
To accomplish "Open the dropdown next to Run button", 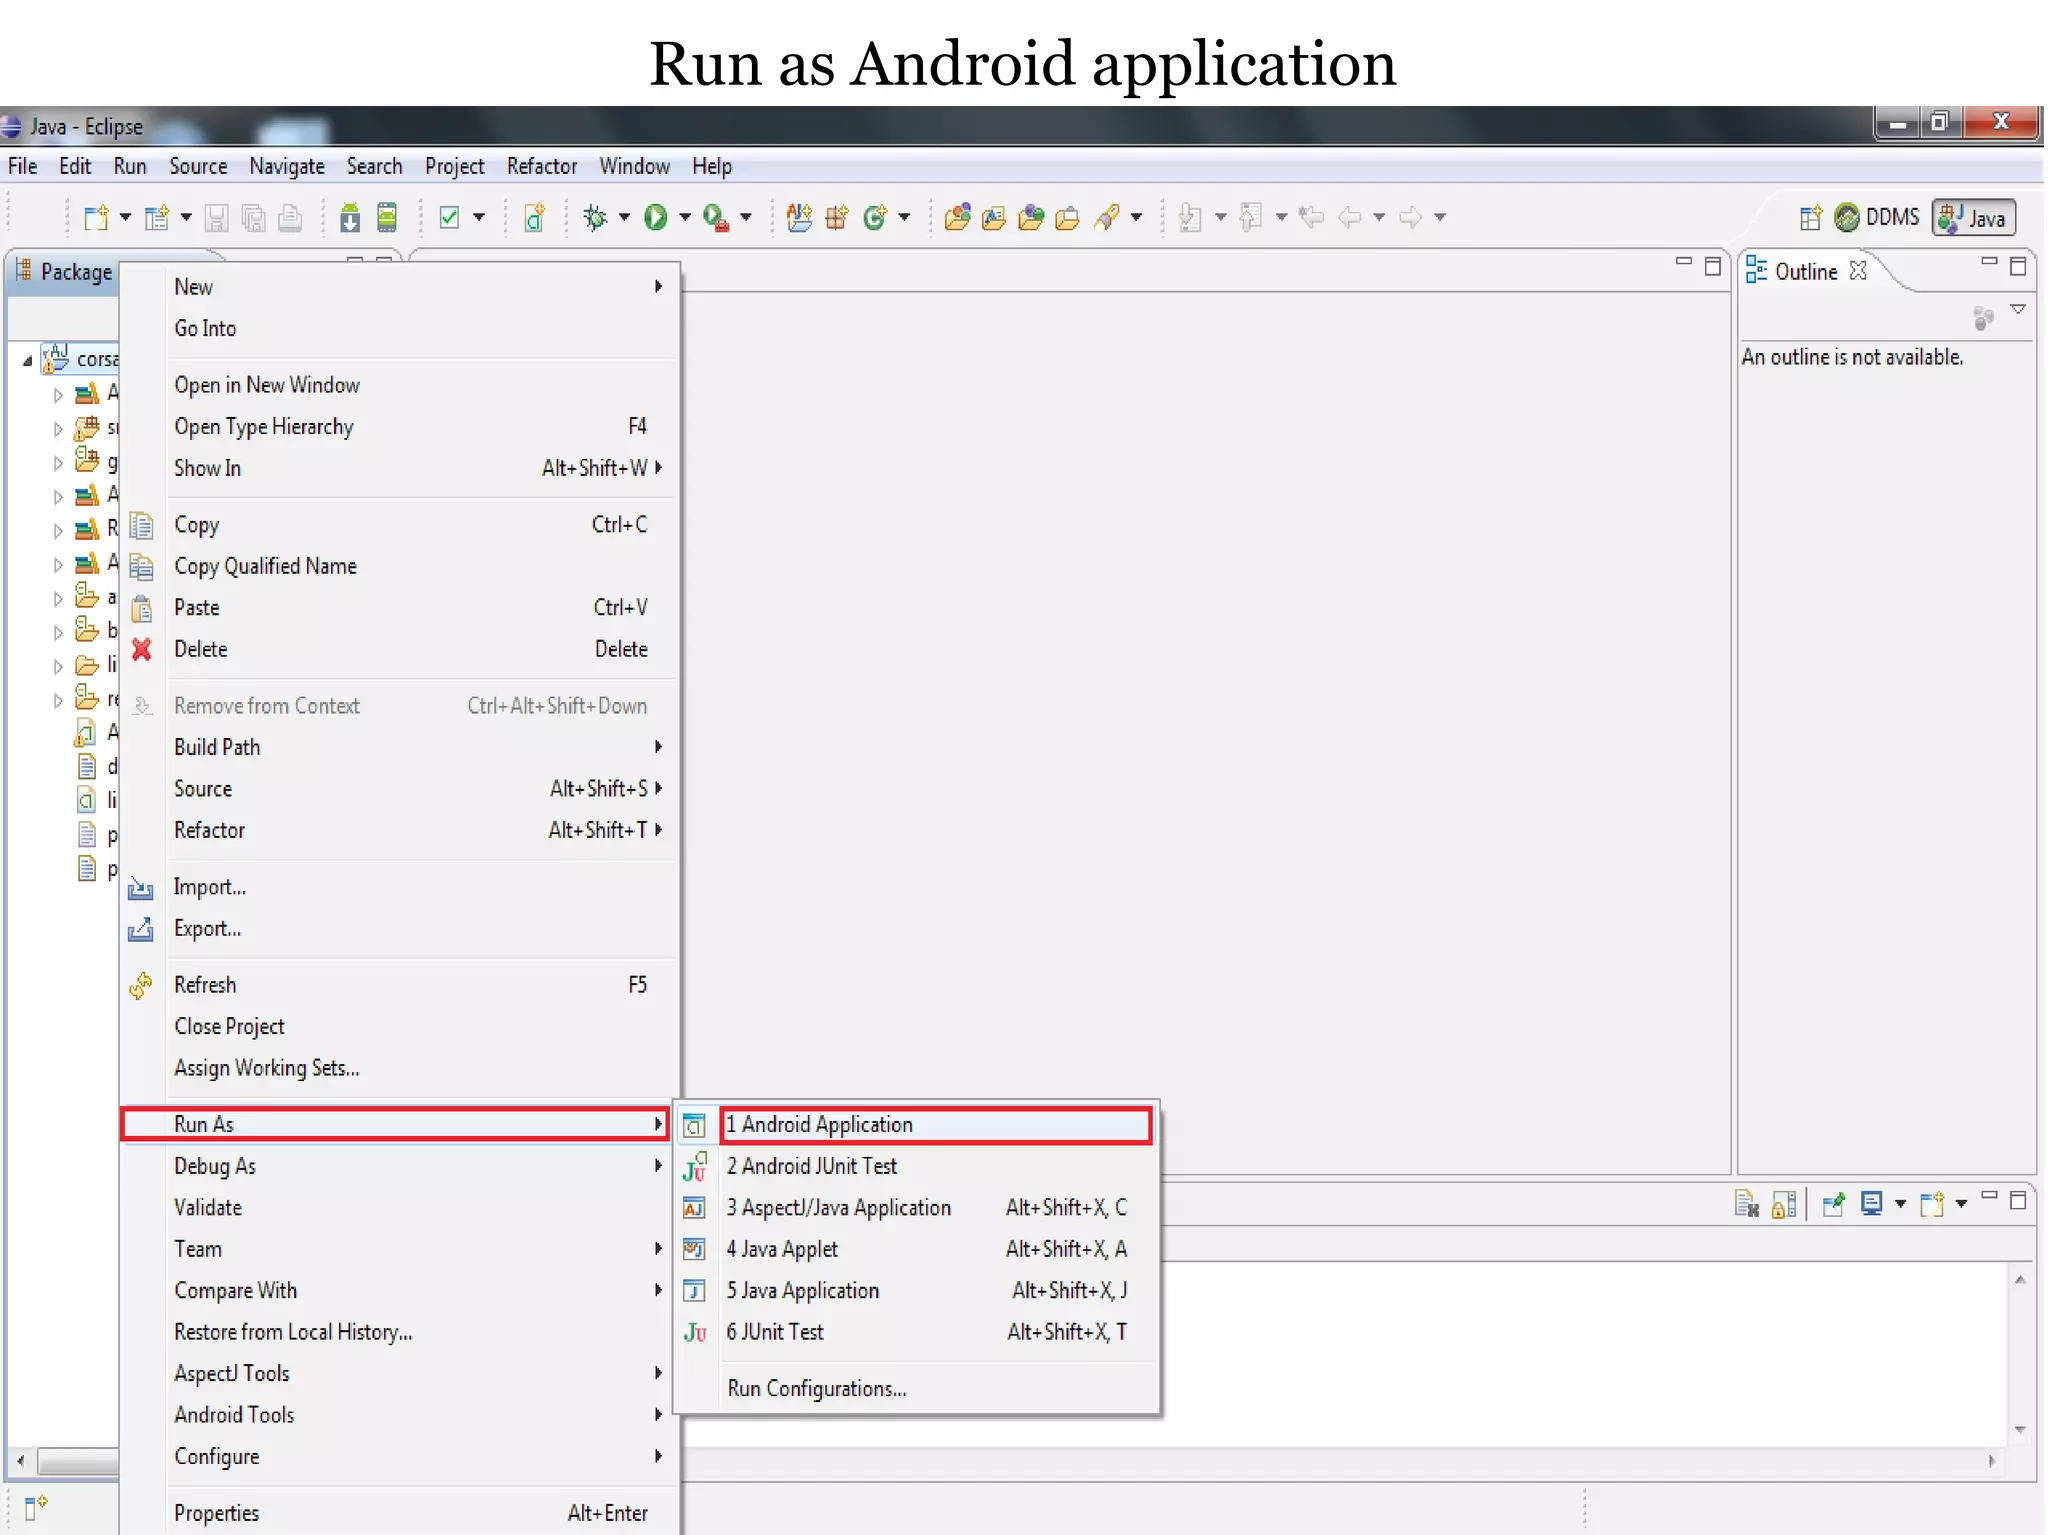I will [x=685, y=217].
